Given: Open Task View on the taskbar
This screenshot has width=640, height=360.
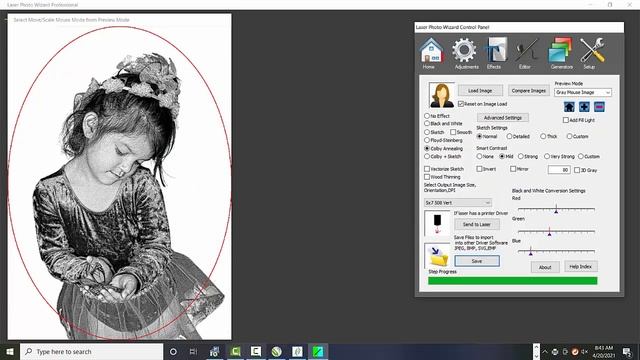Looking at the screenshot, I should [x=193, y=352].
